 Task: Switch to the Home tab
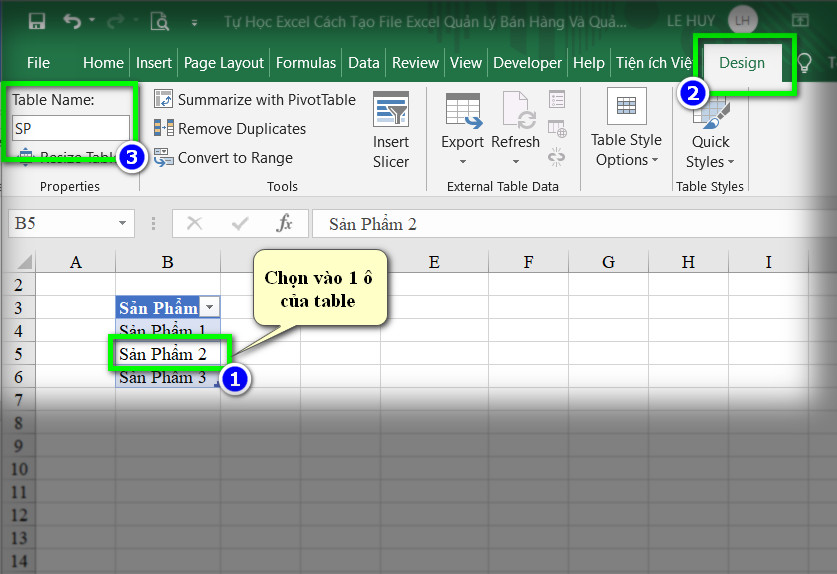(x=103, y=63)
